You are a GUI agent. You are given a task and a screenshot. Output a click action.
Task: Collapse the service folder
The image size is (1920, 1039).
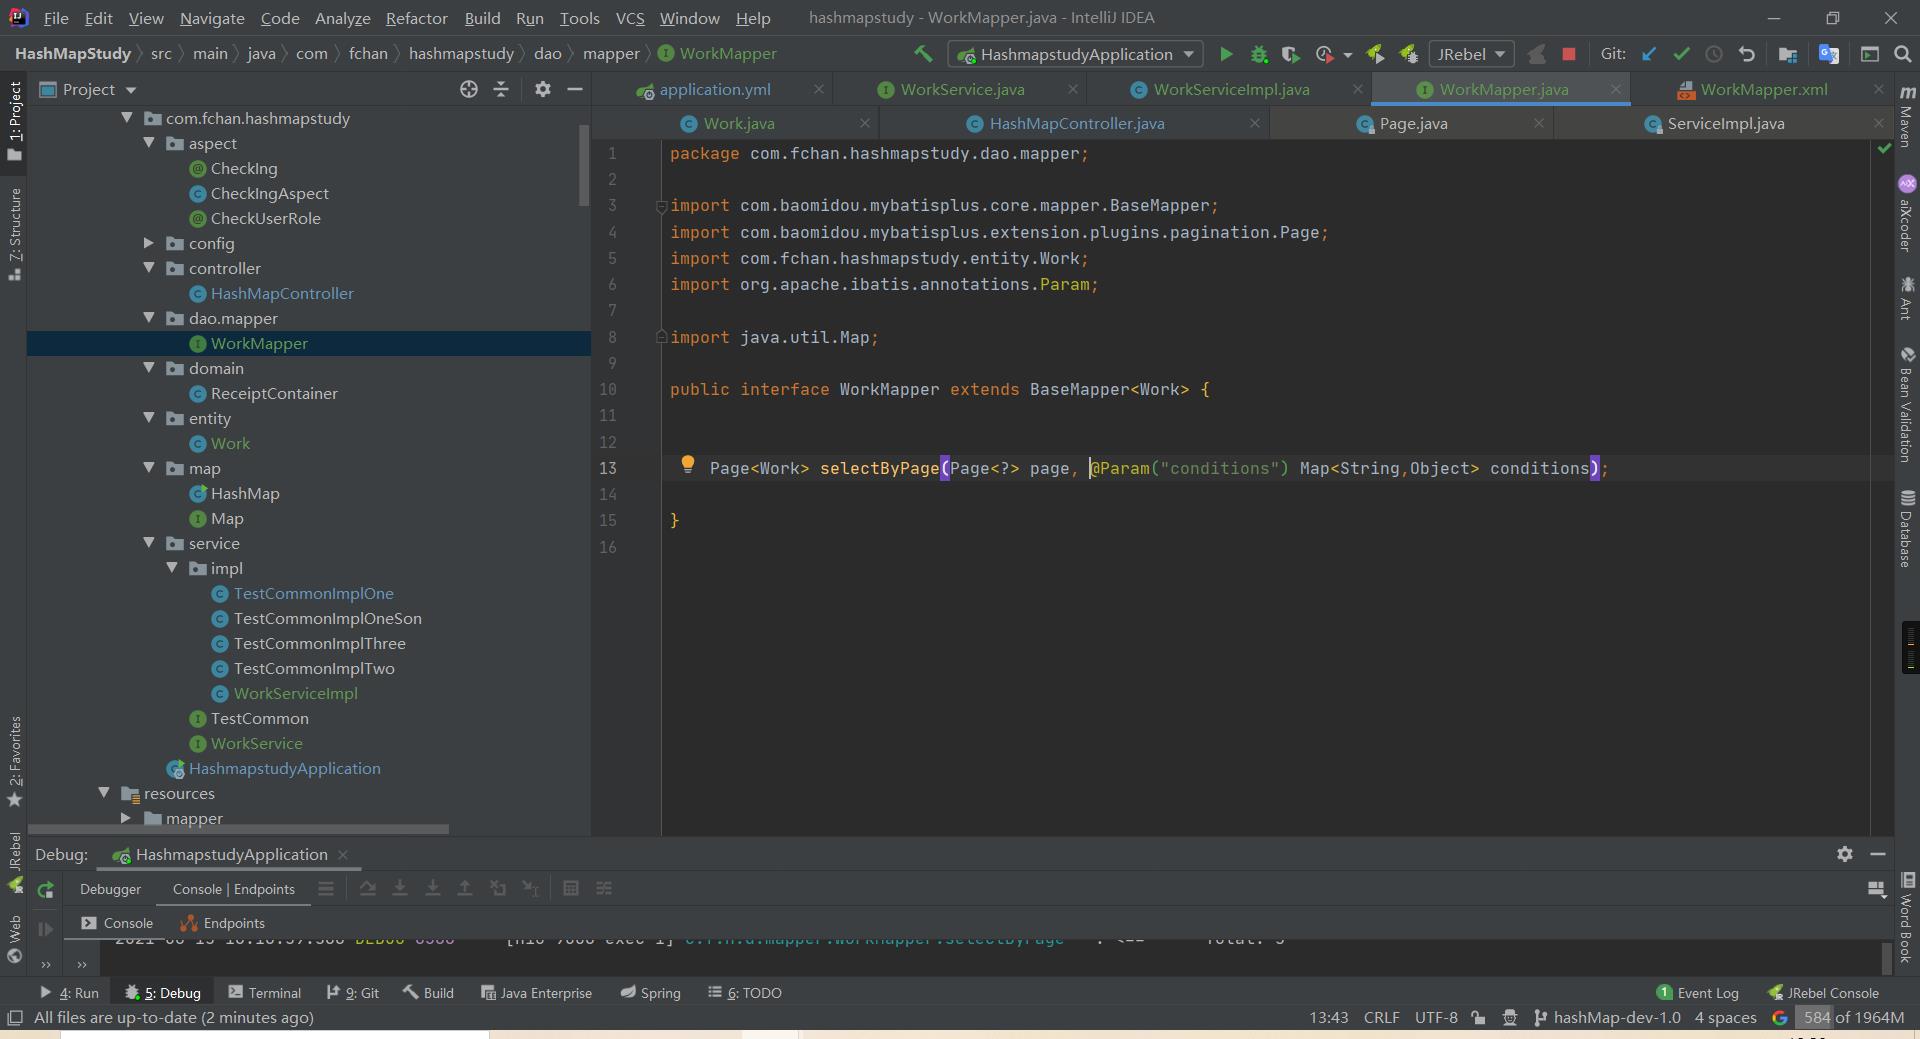(x=149, y=543)
